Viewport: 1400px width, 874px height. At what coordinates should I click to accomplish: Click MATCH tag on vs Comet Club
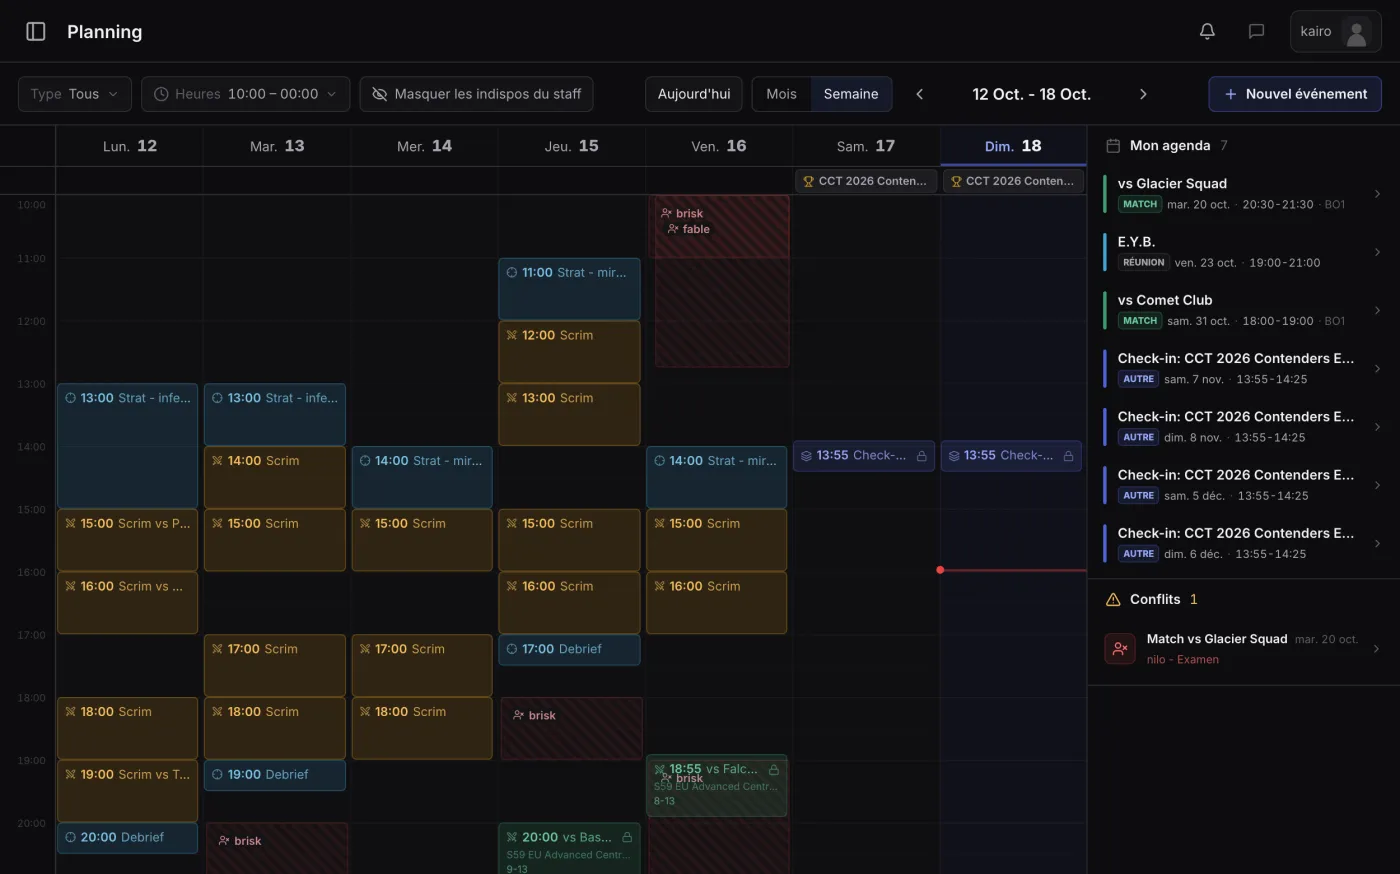[1139, 321]
